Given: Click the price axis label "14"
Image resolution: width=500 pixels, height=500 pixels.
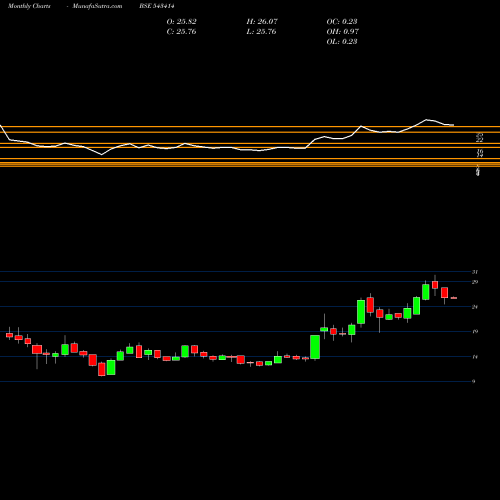Looking at the screenshot, I should [475, 357].
